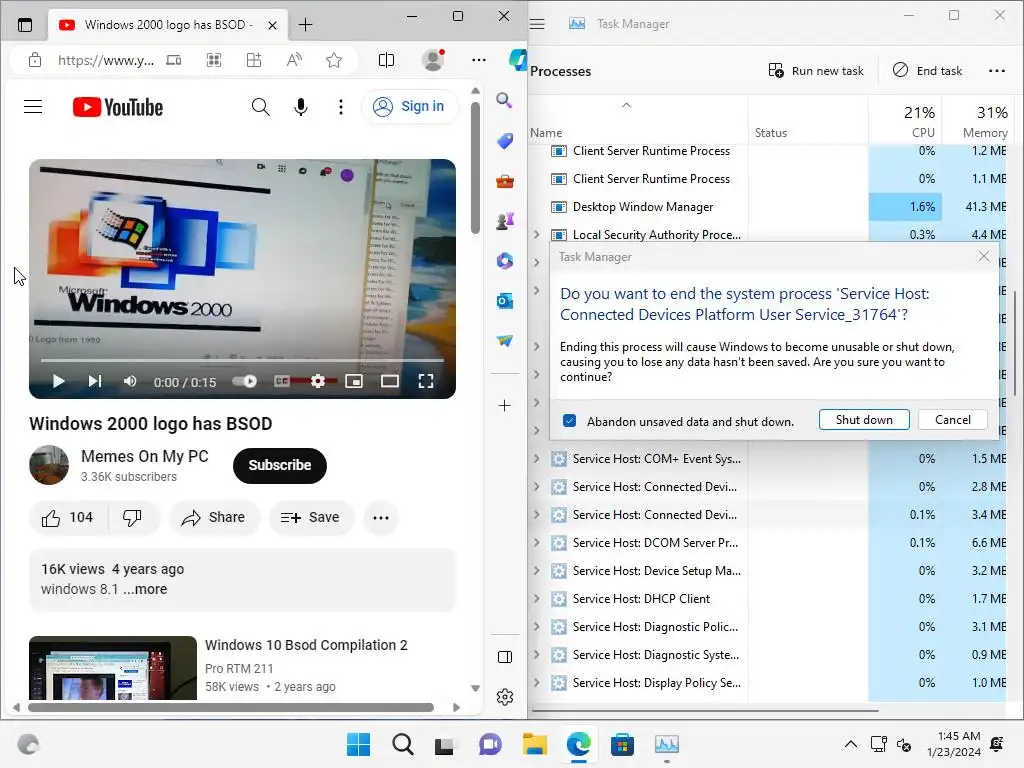This screenshot has height=768, width=1024.
Task: Open Task Manager more options ellipsis
Action: click(x=997, y=71)
